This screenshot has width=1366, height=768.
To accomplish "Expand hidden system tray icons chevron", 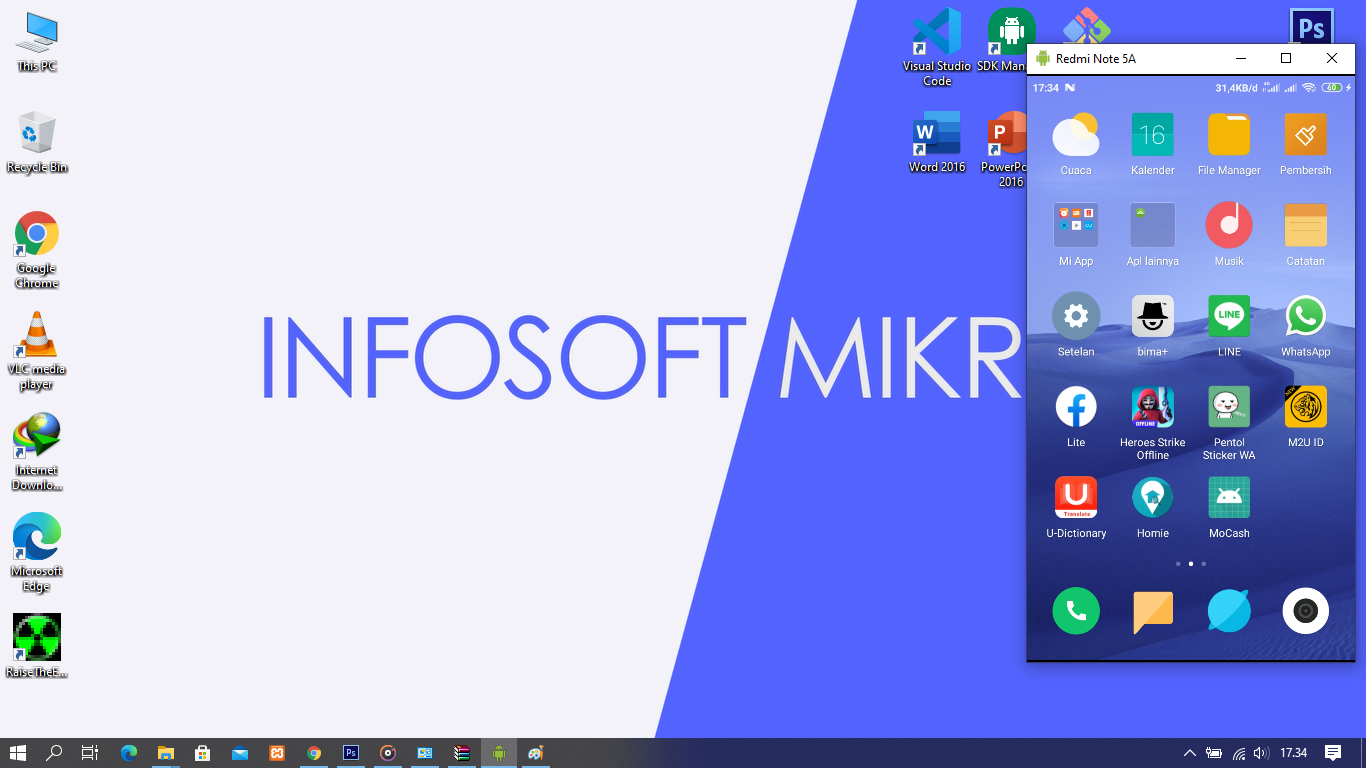I will [1189, 753].
